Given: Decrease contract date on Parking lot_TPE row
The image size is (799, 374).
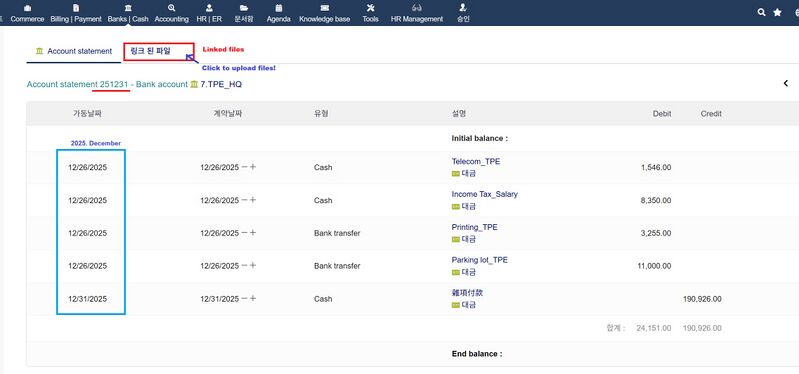Looking at the screenshot, I should tap(244, 265).
